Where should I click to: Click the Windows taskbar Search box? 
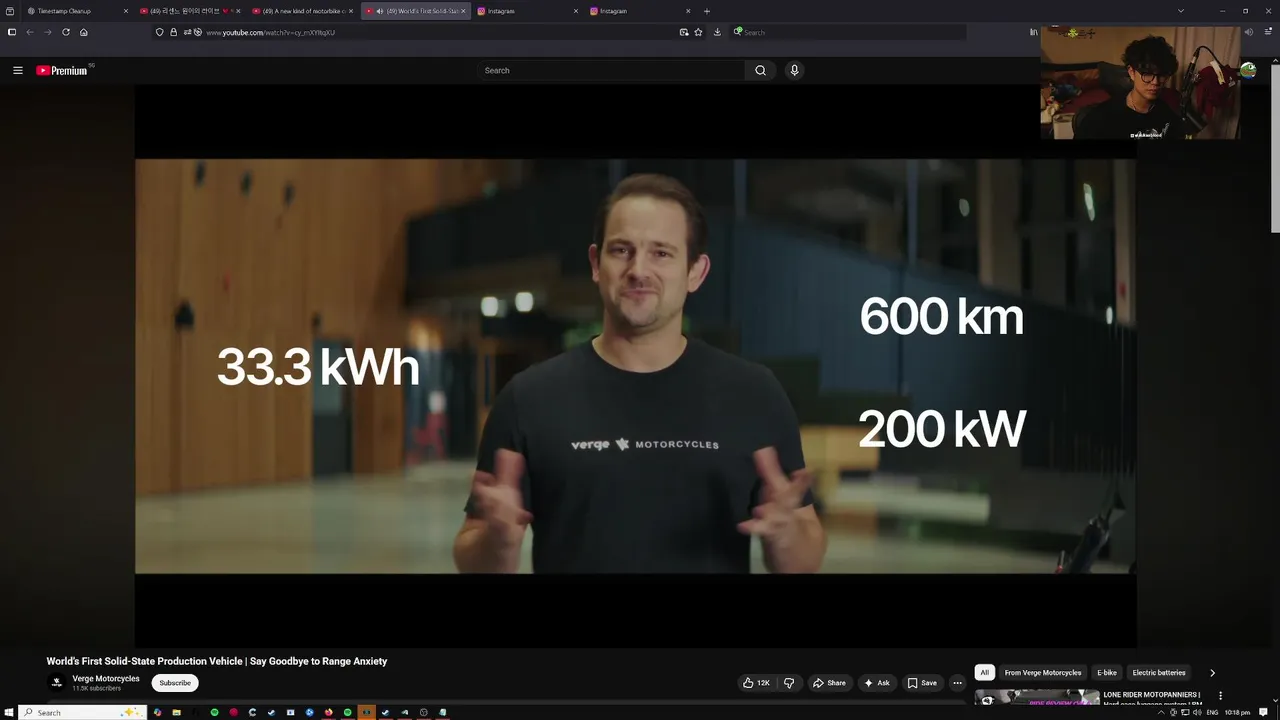pyautogui.click(x=83, y=712)
